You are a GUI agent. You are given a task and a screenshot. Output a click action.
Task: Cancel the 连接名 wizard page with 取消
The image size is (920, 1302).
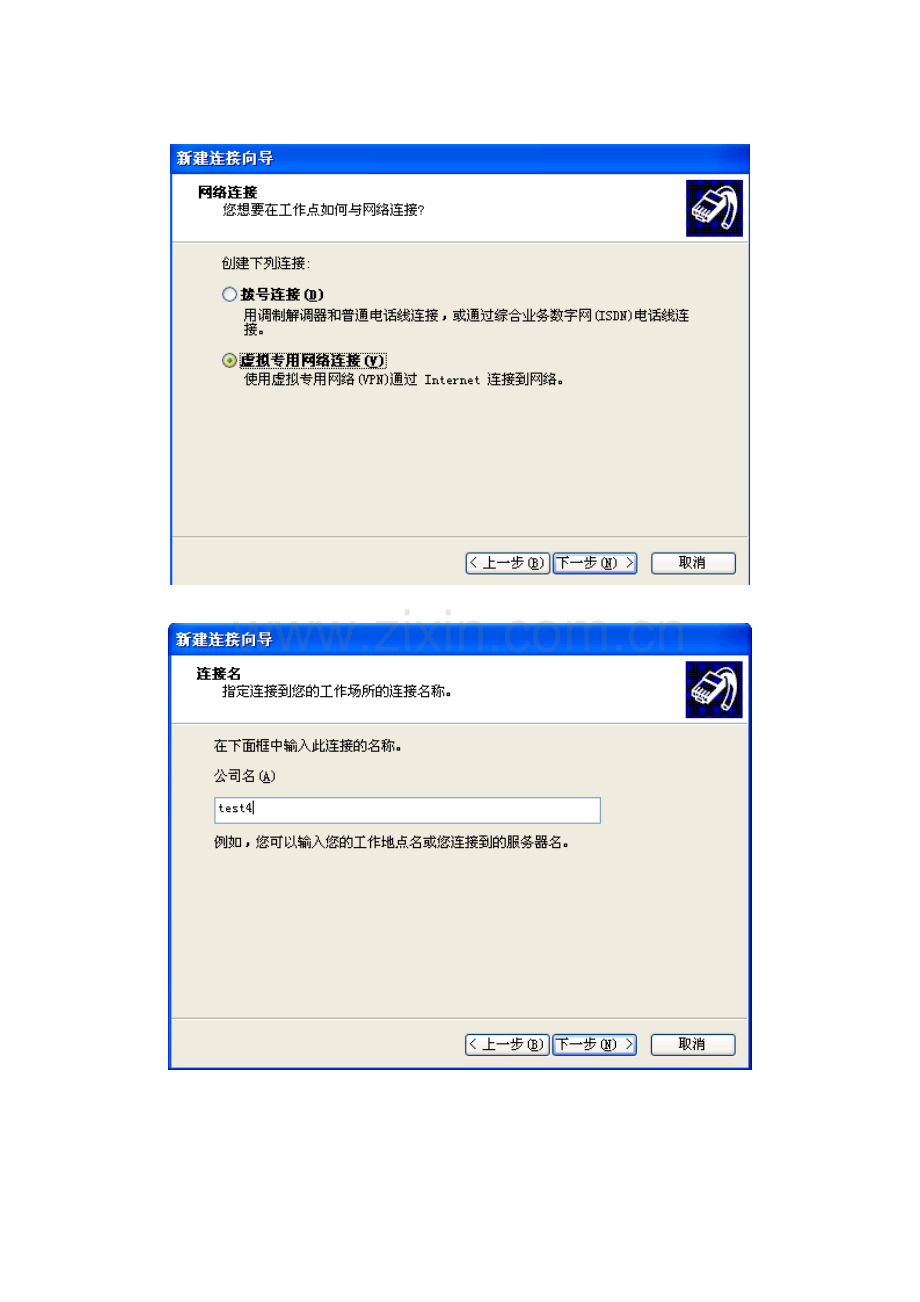pyautogui.click(x=693, y=1044)
